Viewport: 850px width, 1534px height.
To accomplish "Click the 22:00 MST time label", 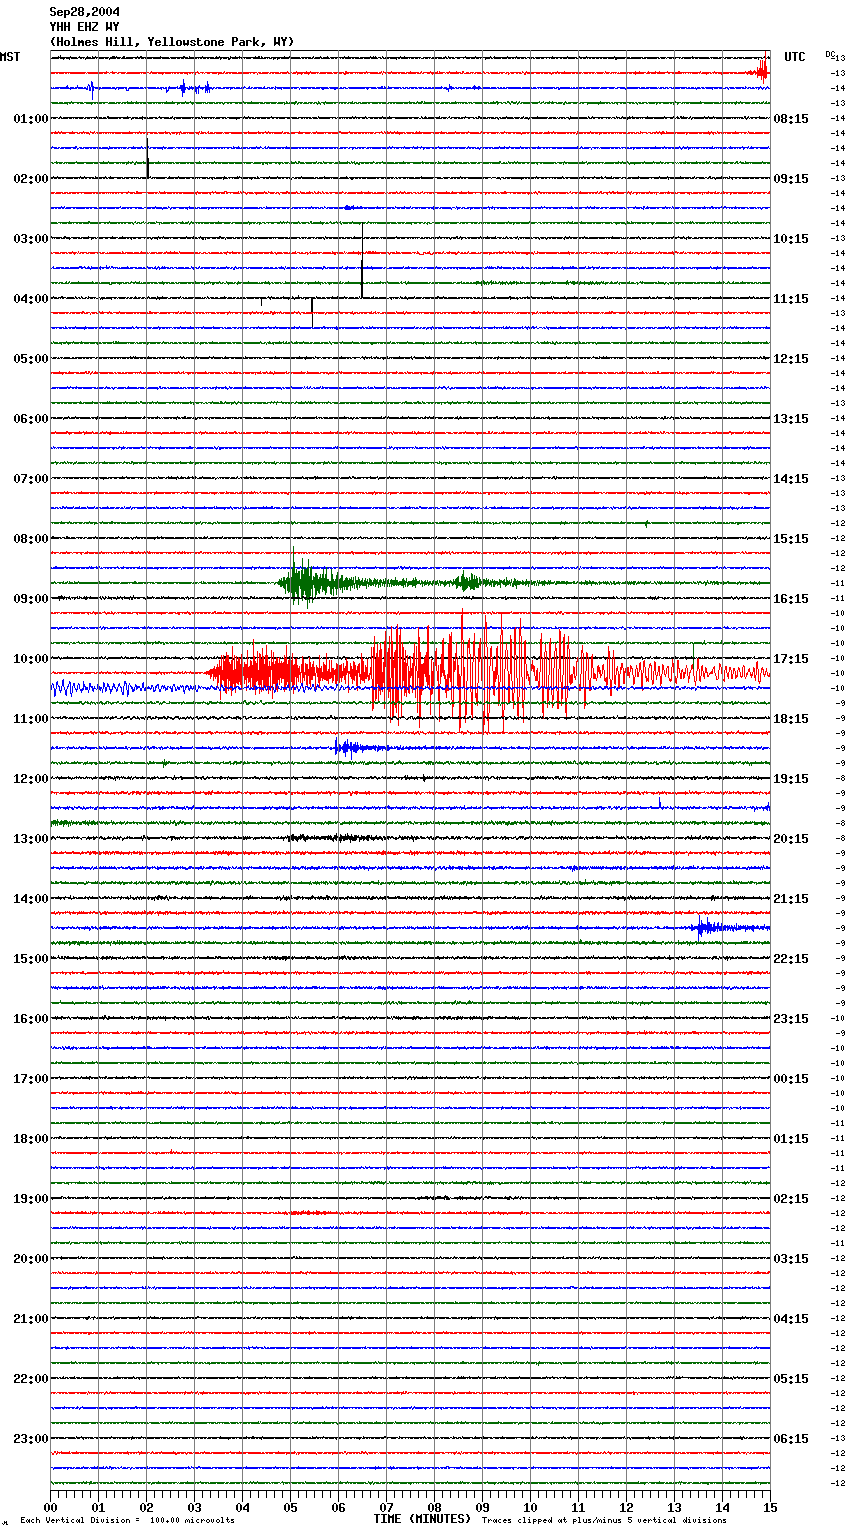I will 31,1379.
